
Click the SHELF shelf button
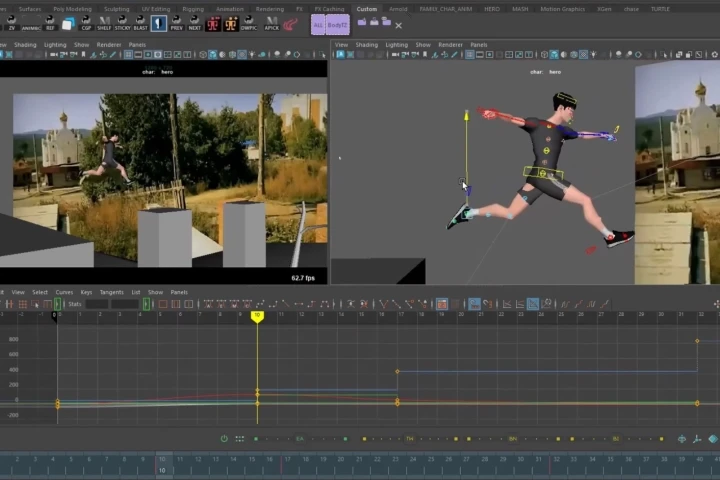point(104,23)
